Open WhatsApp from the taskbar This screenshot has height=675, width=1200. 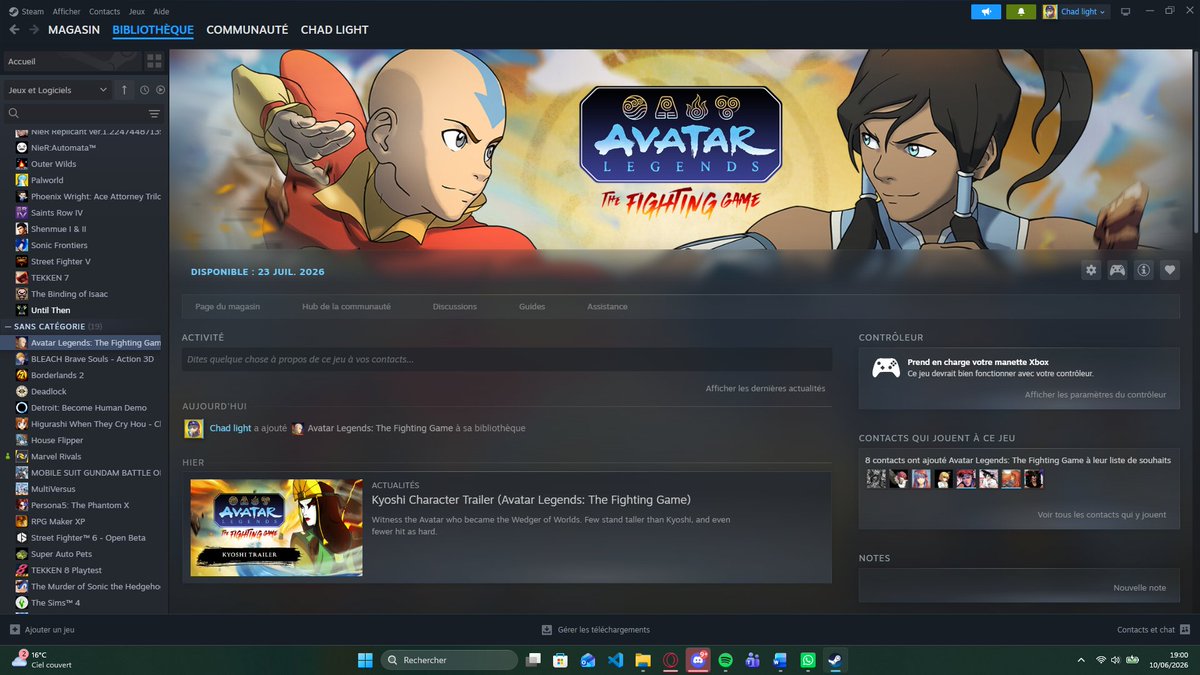click(806, 660)
